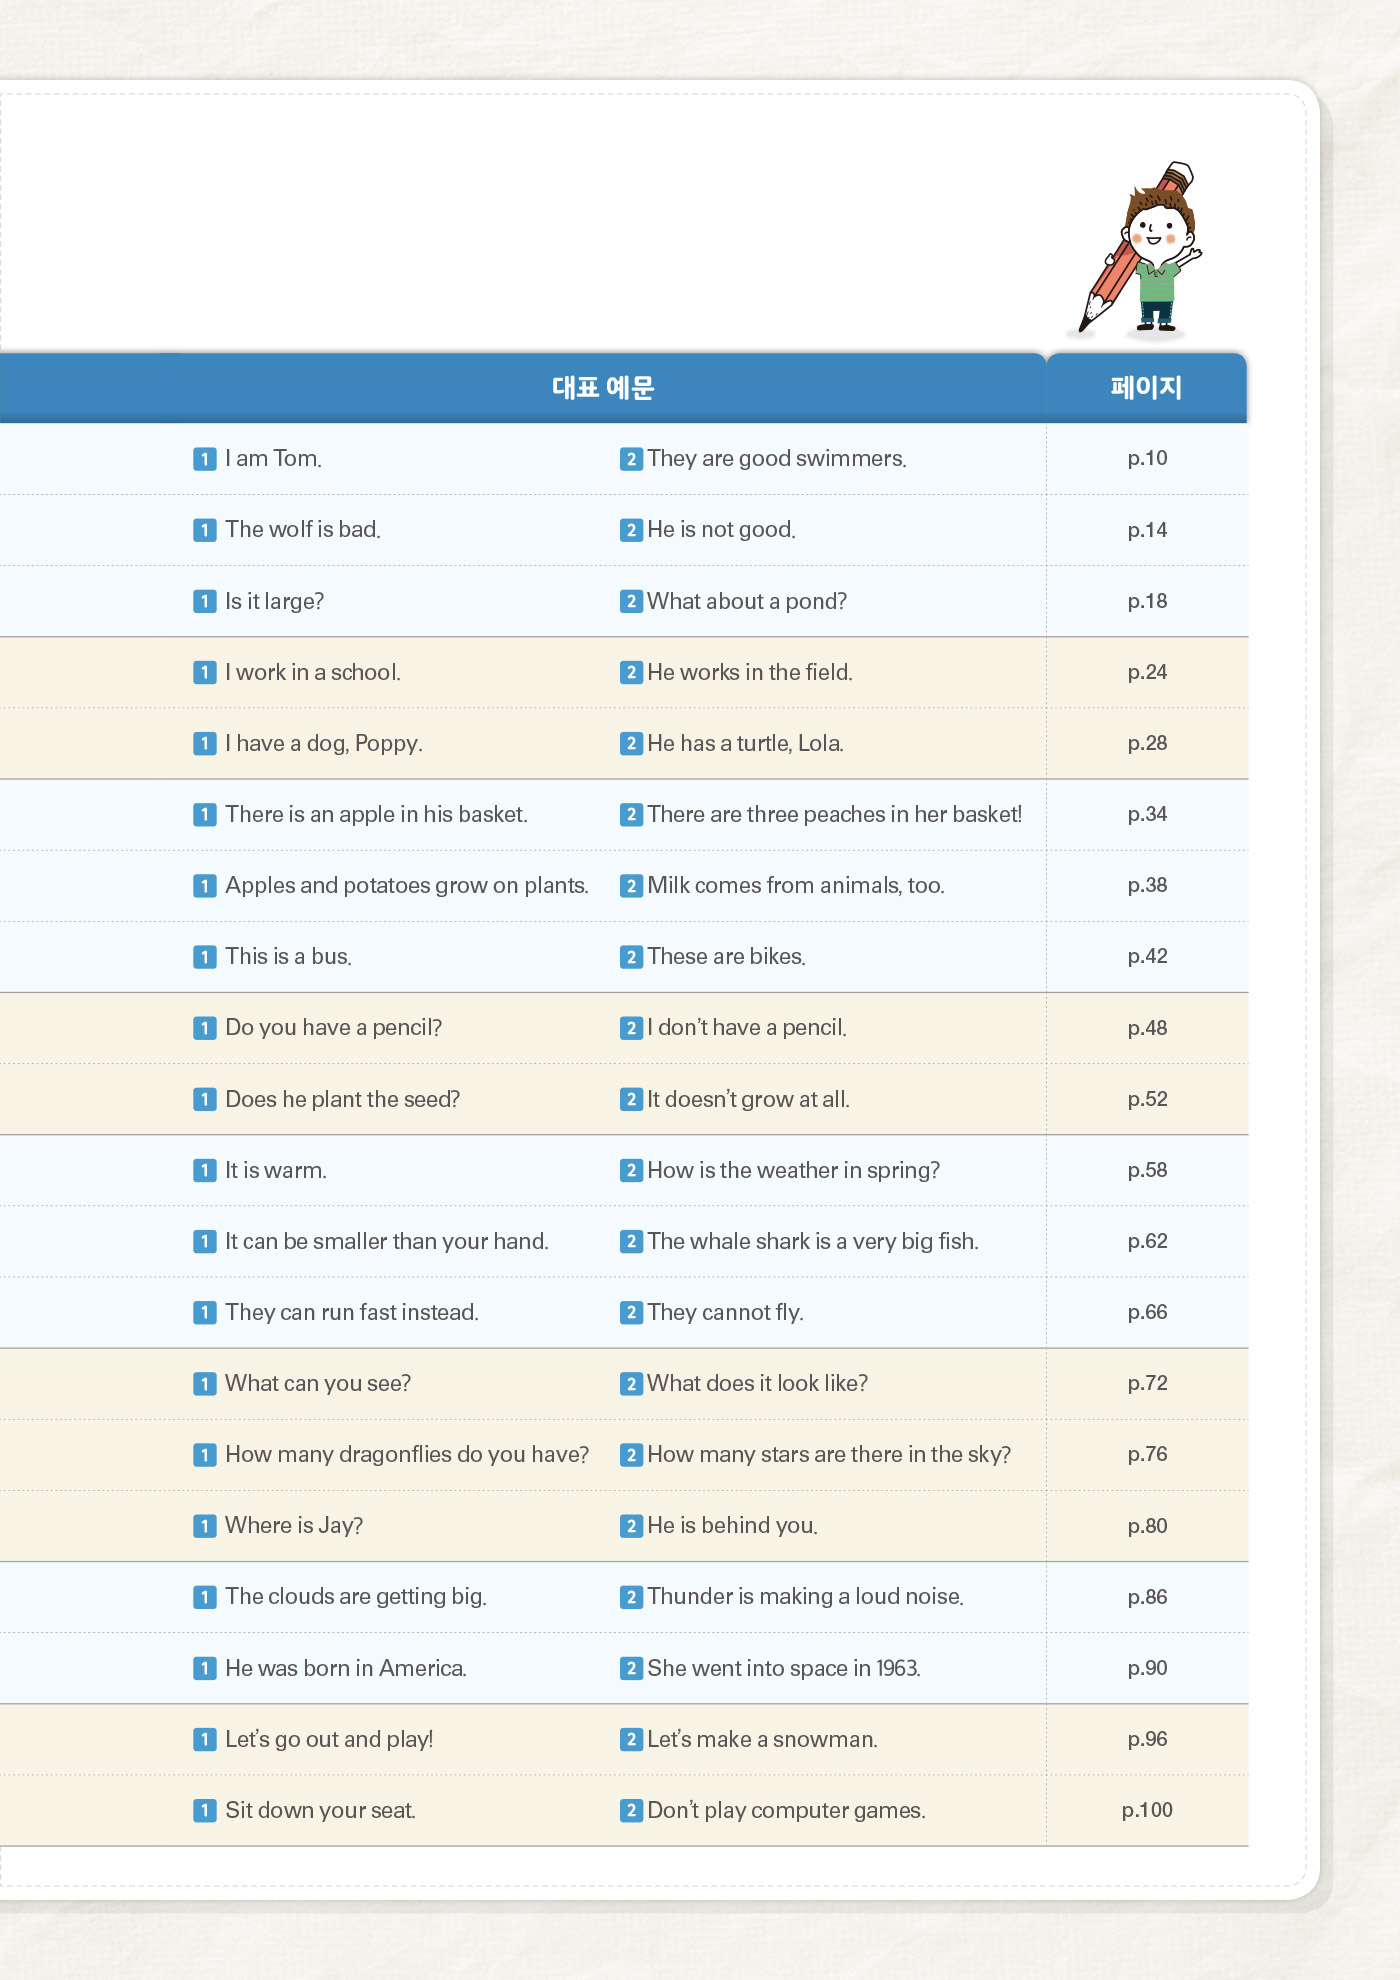Click 'Don't play computer games.' sentence
Screen dimensions: 1400x1980
click(x=786, y=1810)
